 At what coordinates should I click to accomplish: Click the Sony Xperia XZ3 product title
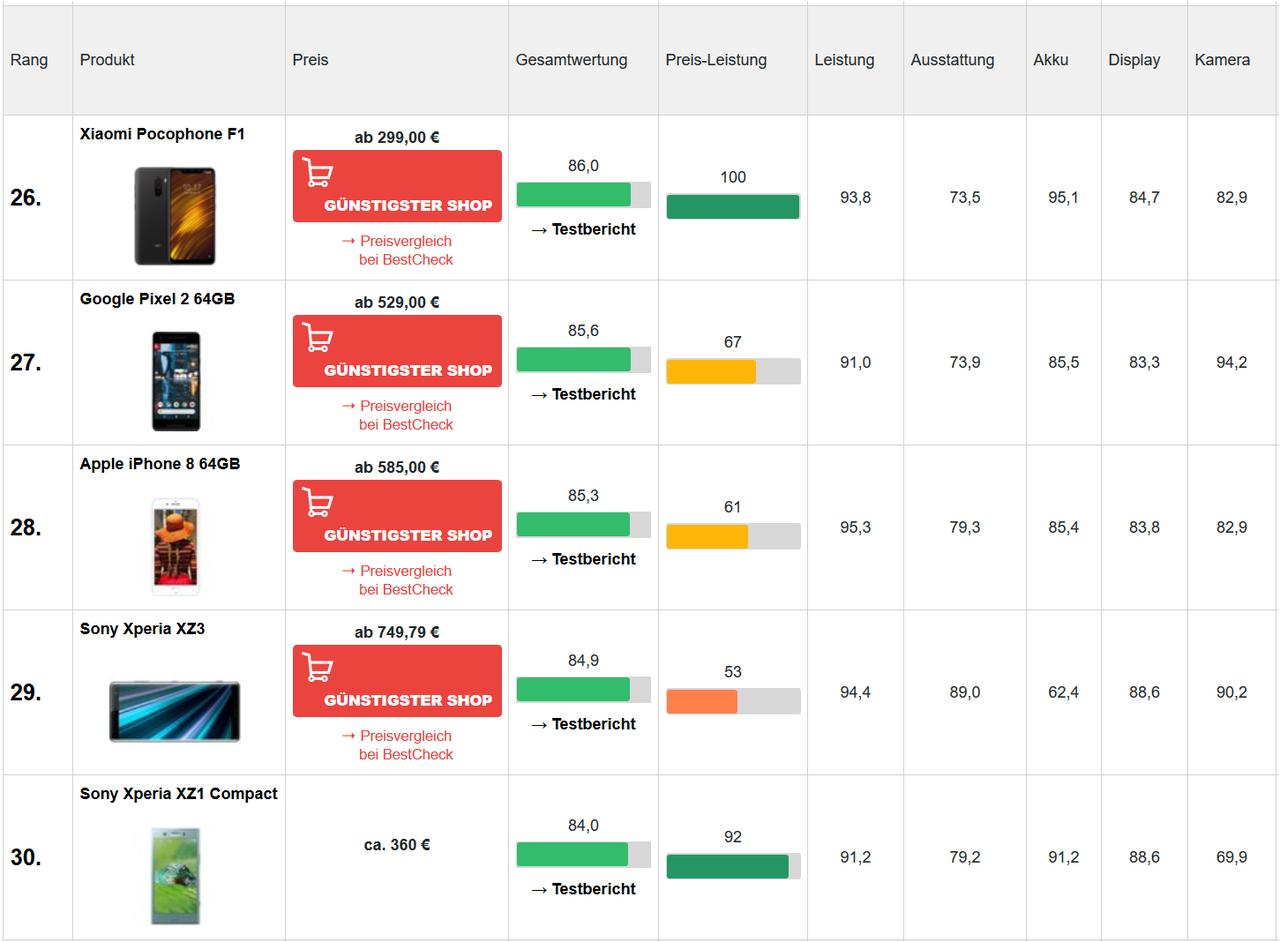coord(142,629)
